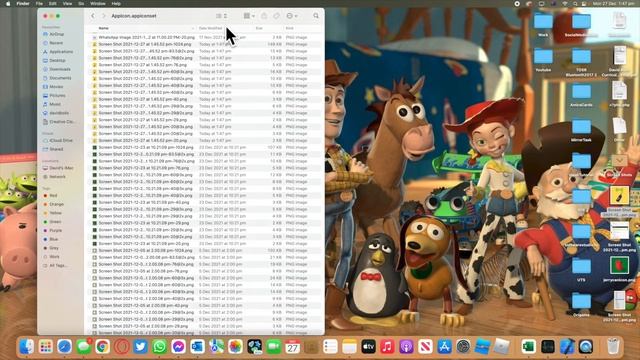The image size is (640, 360).
Task: Open Twitter from the Dock
Action: coord(140,347)
